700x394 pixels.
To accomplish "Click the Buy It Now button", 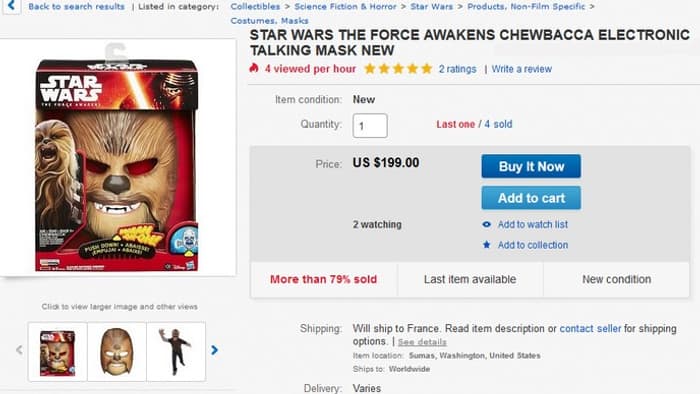I will tap(531, 166).
